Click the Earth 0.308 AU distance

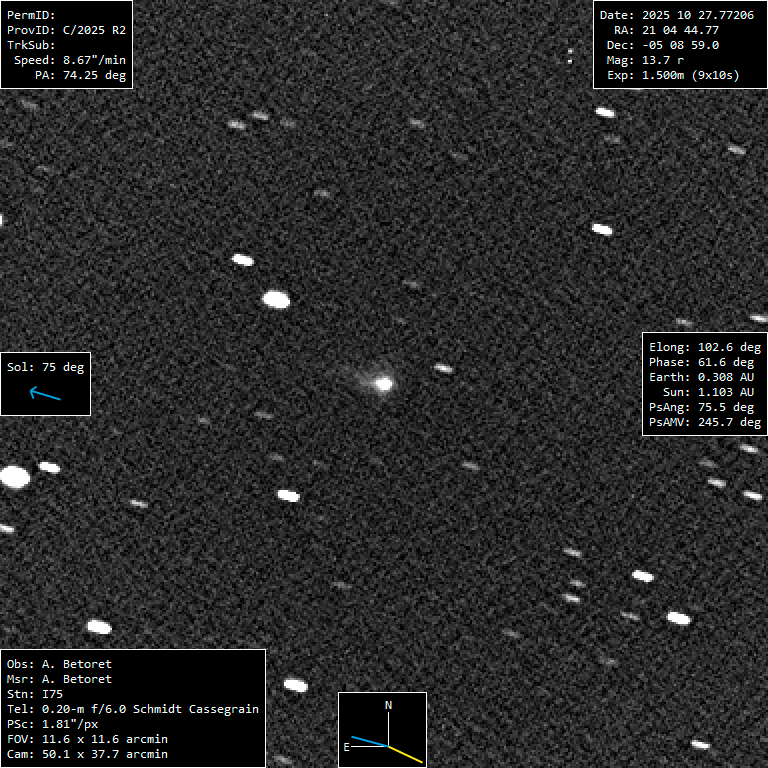tap(705, 377)
